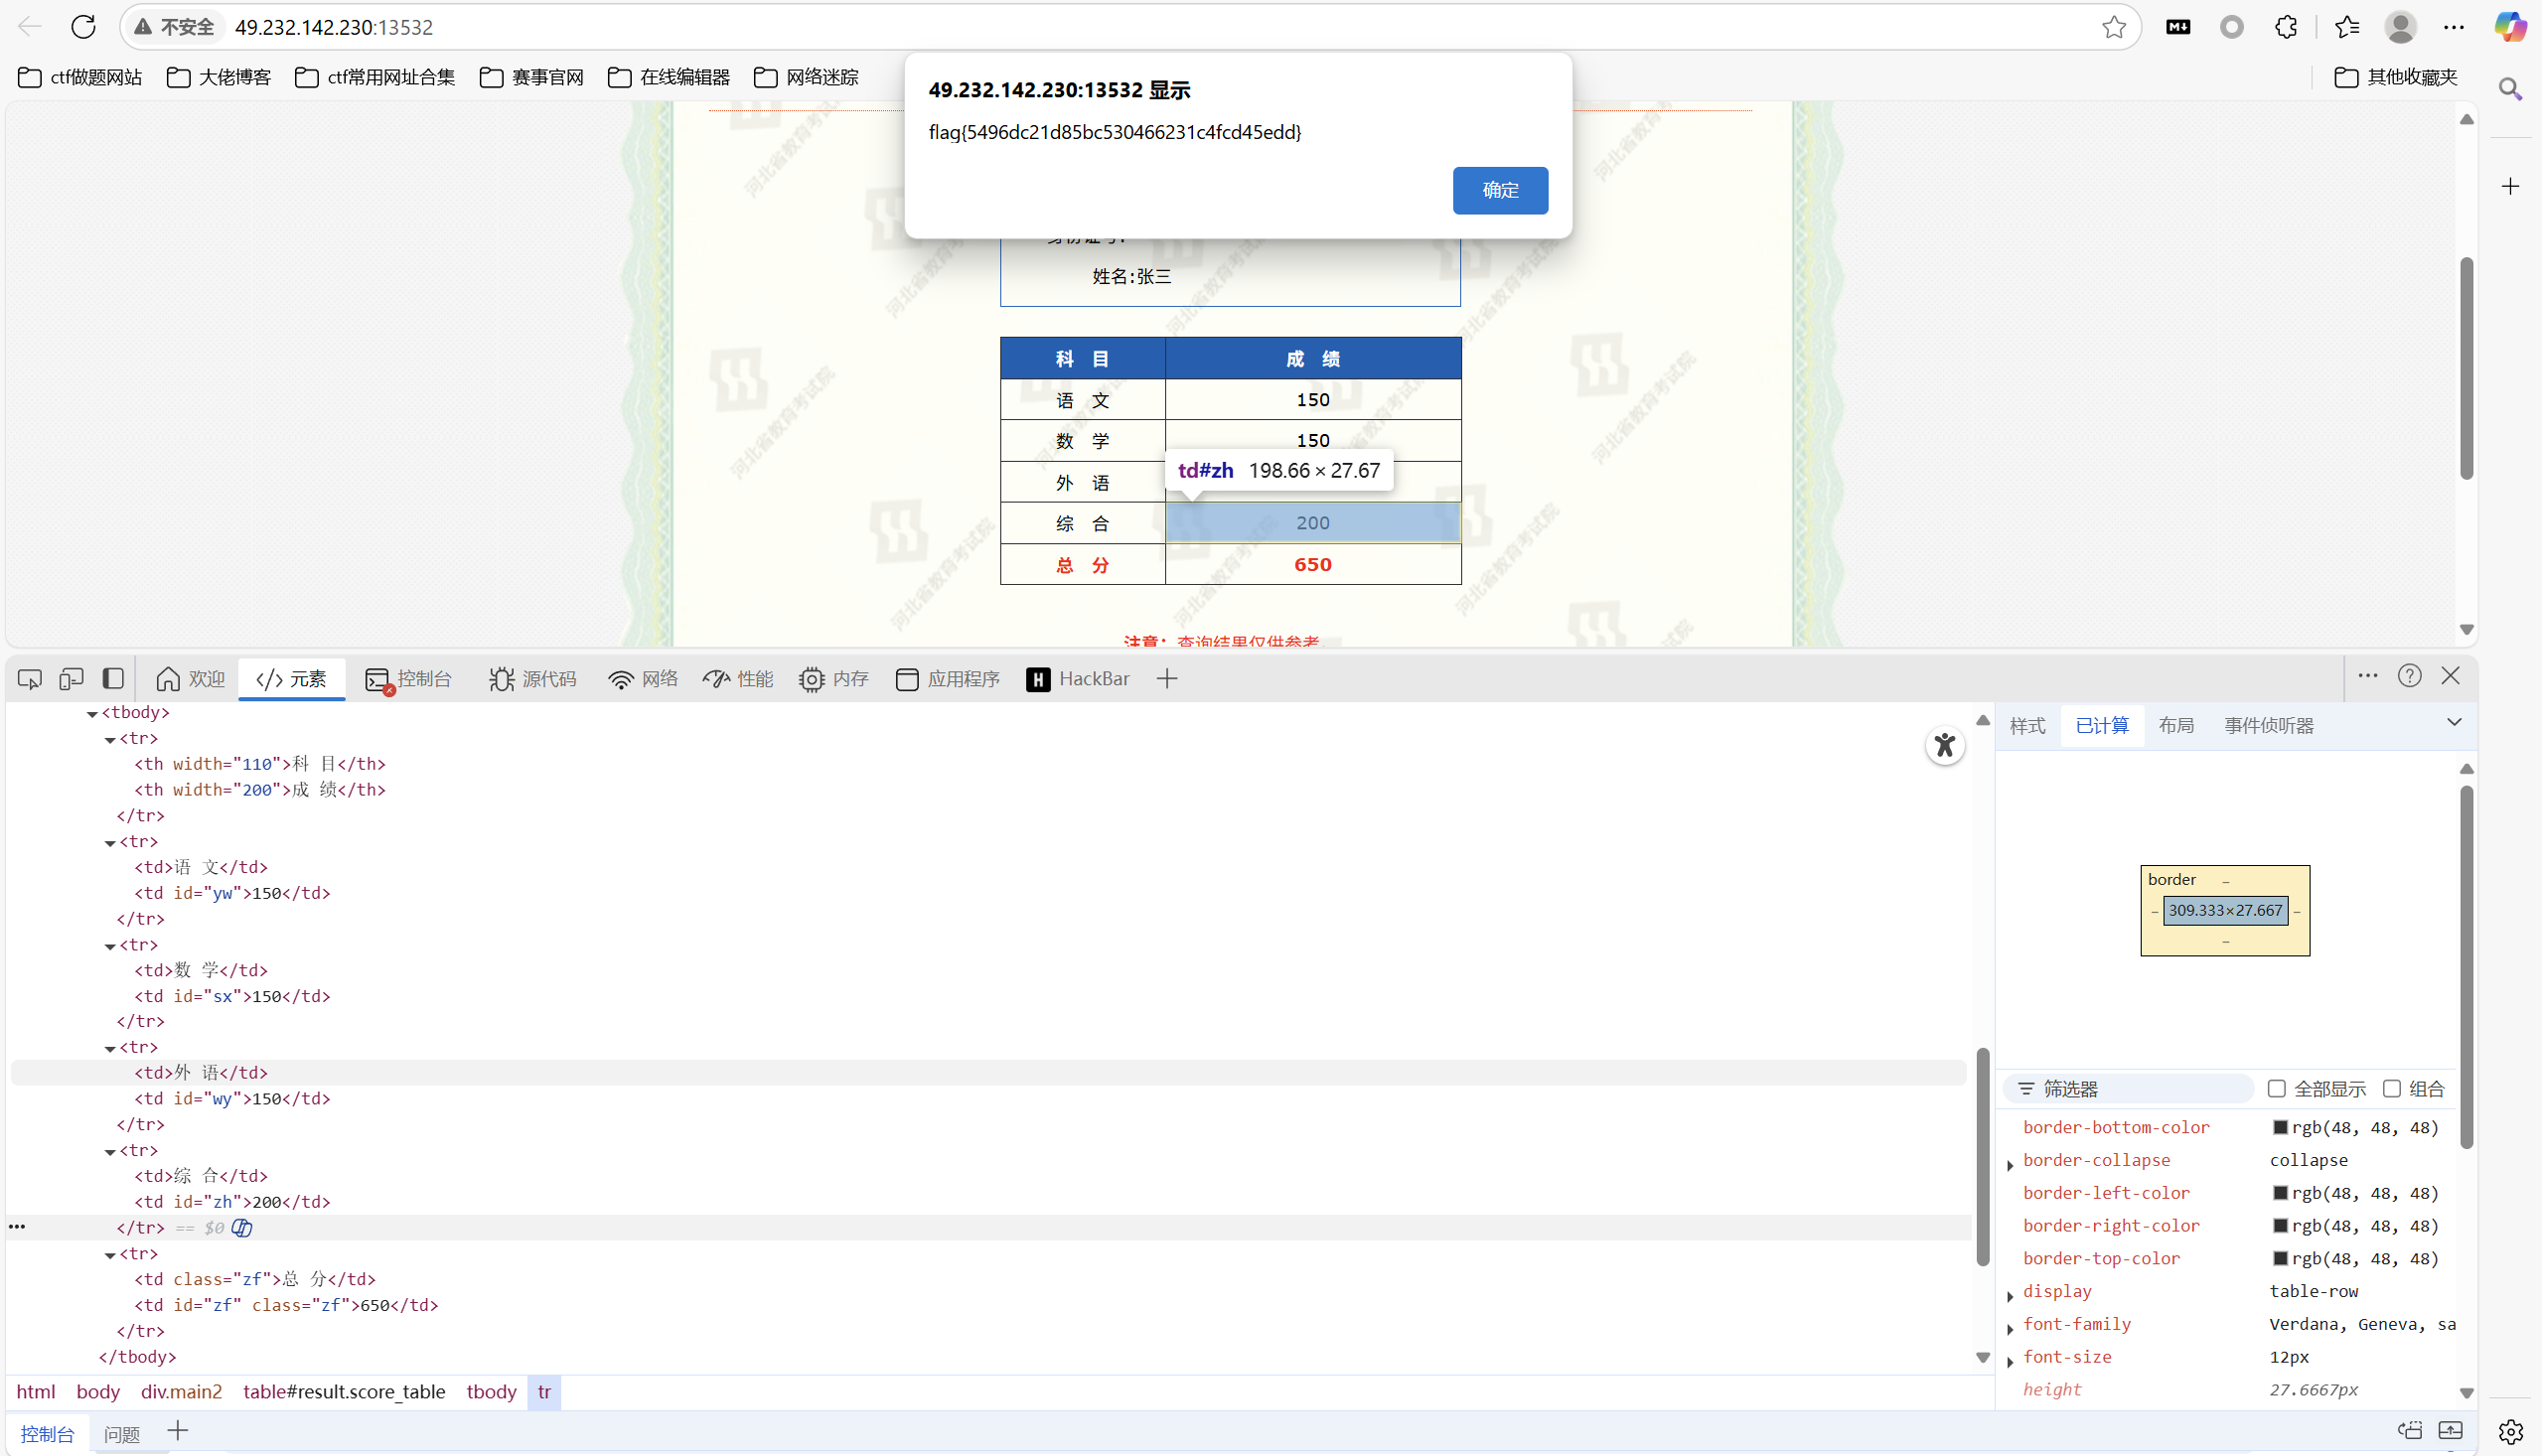The image size is (2542, 1456).
Task: Click the favorite star in address bar
Action: click(x=2113, y=27)
